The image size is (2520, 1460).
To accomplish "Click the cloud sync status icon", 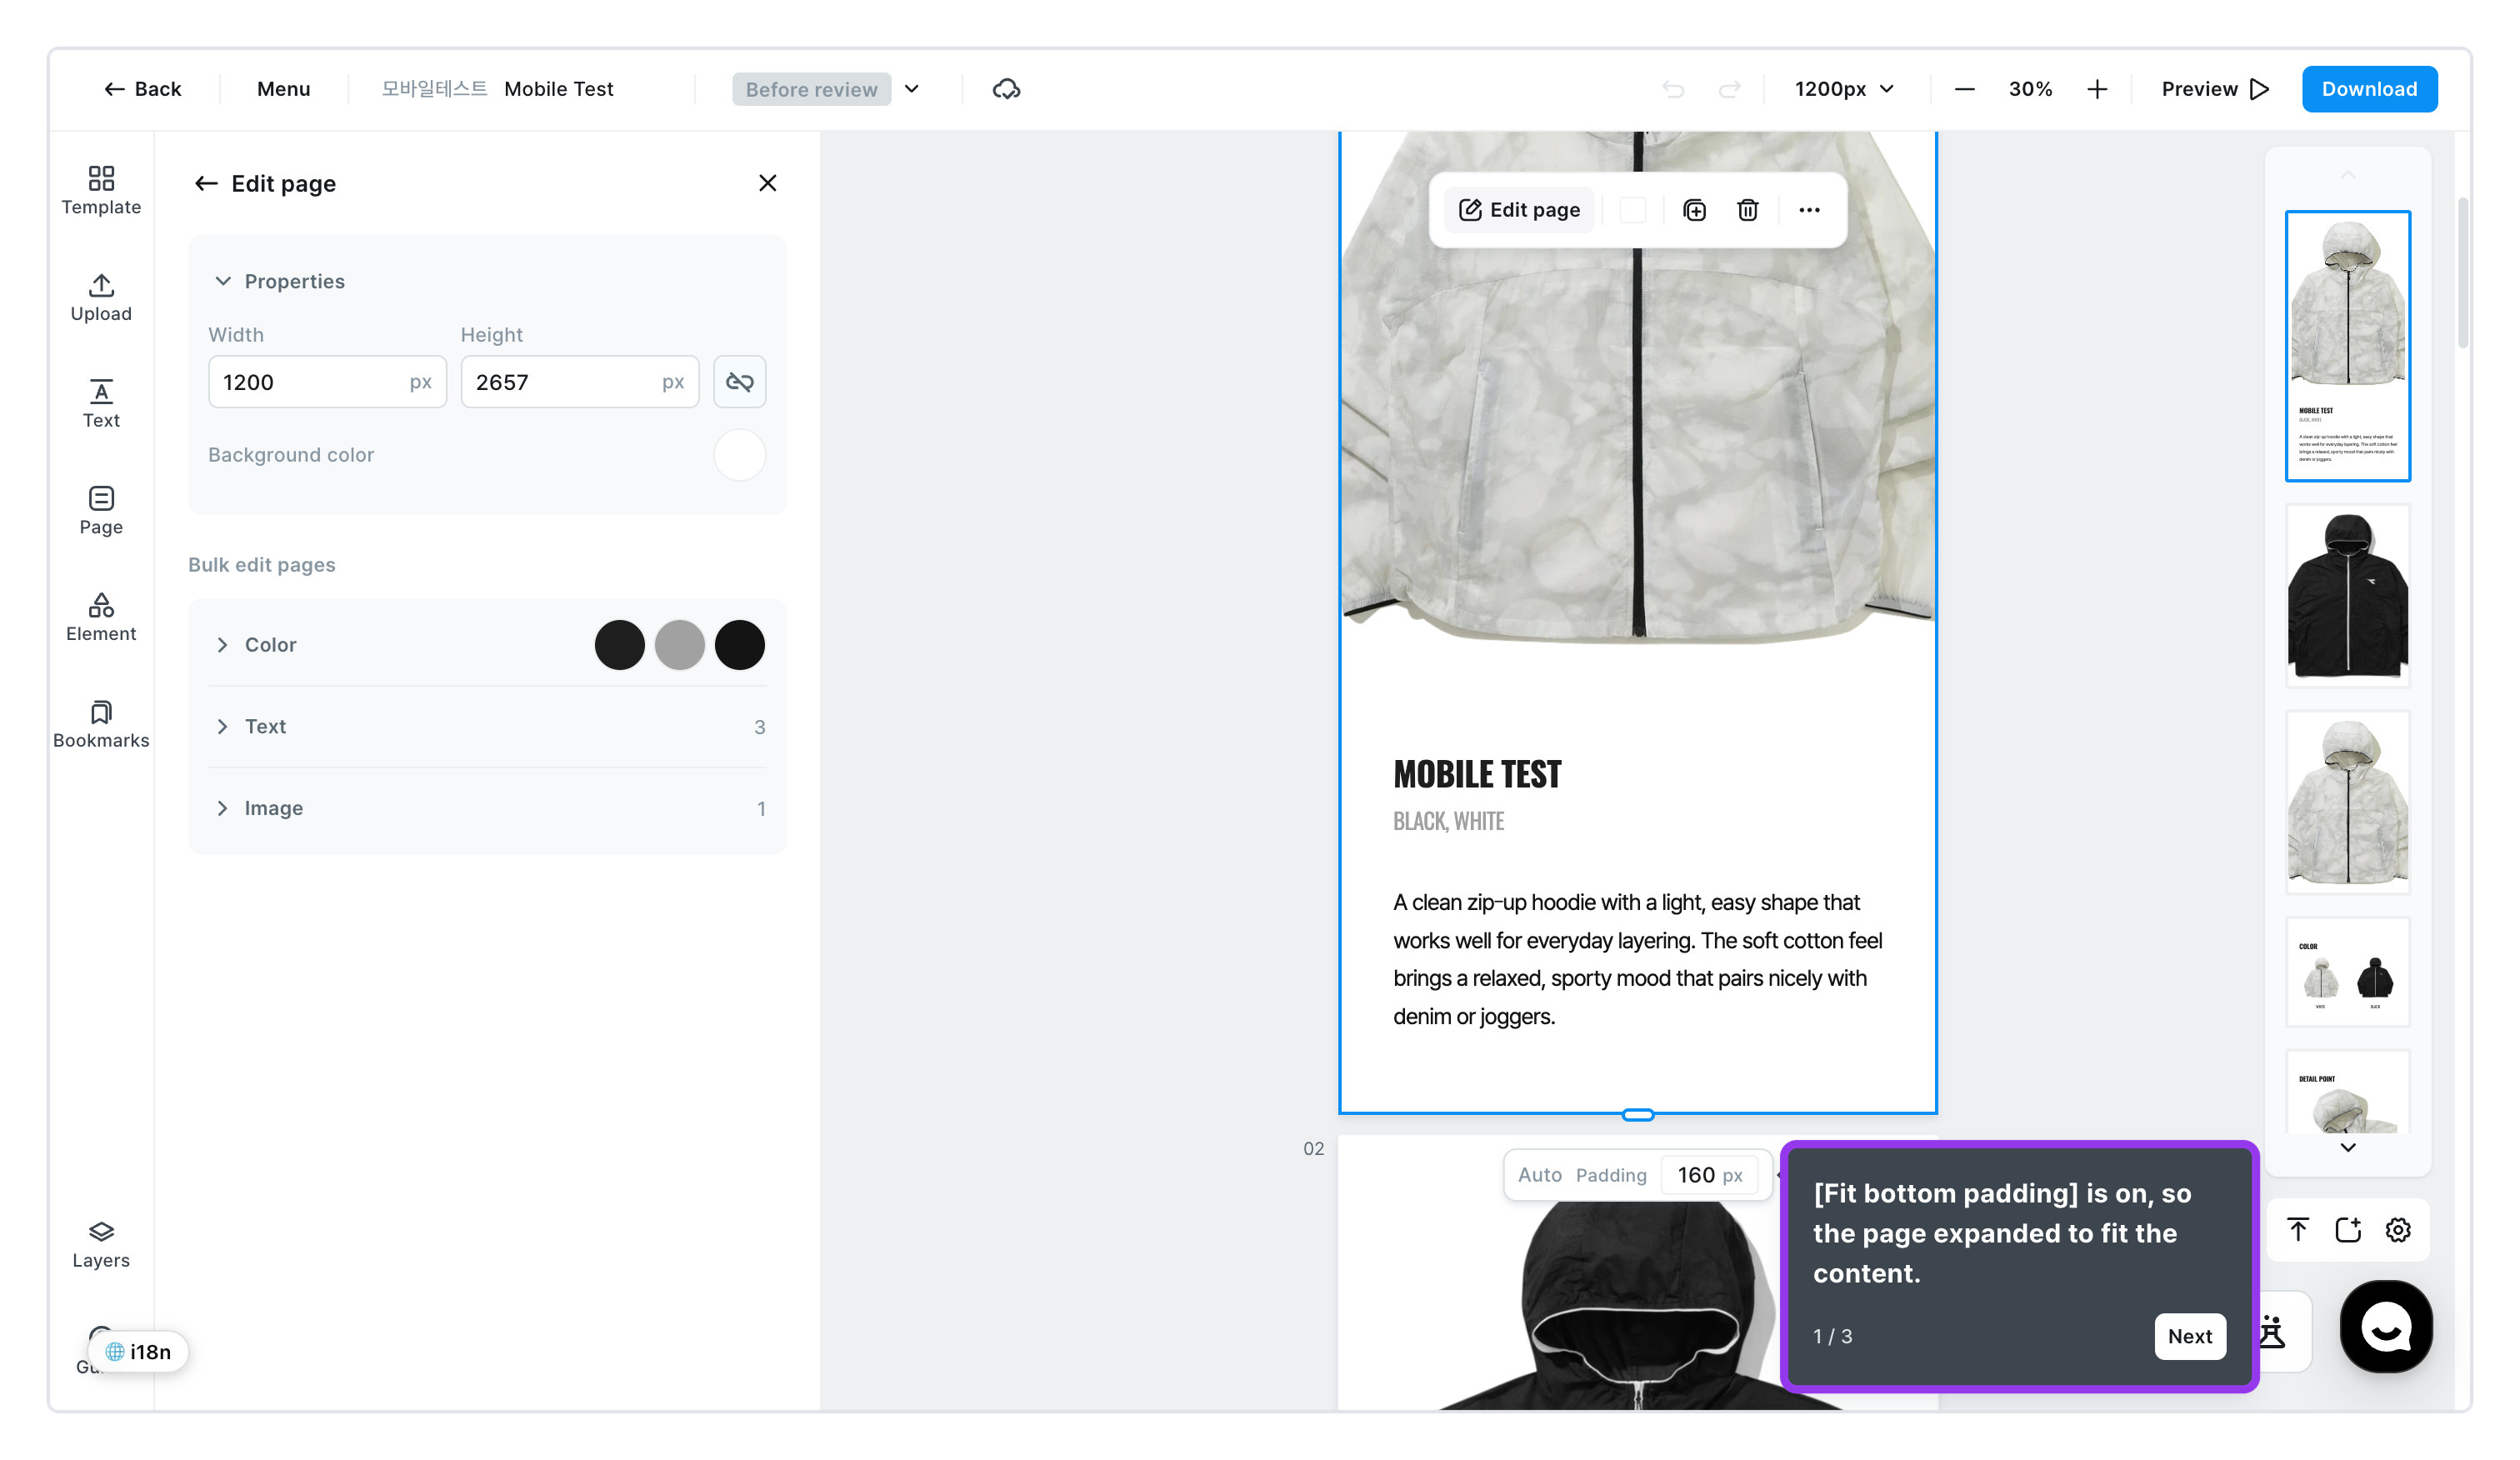I will click(1006, 89).
